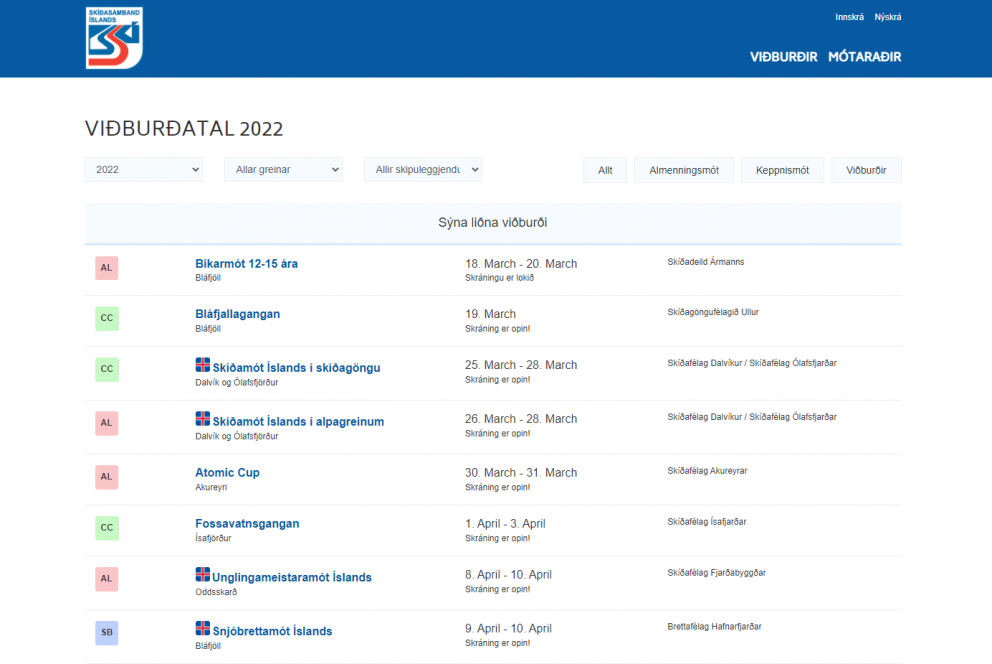Image resolution: width=992 pixels, height=664 pixels.
Task: Click the flag icon beside Skíðamót Íslands í skíðagöngu
Action: pyautogui.click(x=202, y=365)
